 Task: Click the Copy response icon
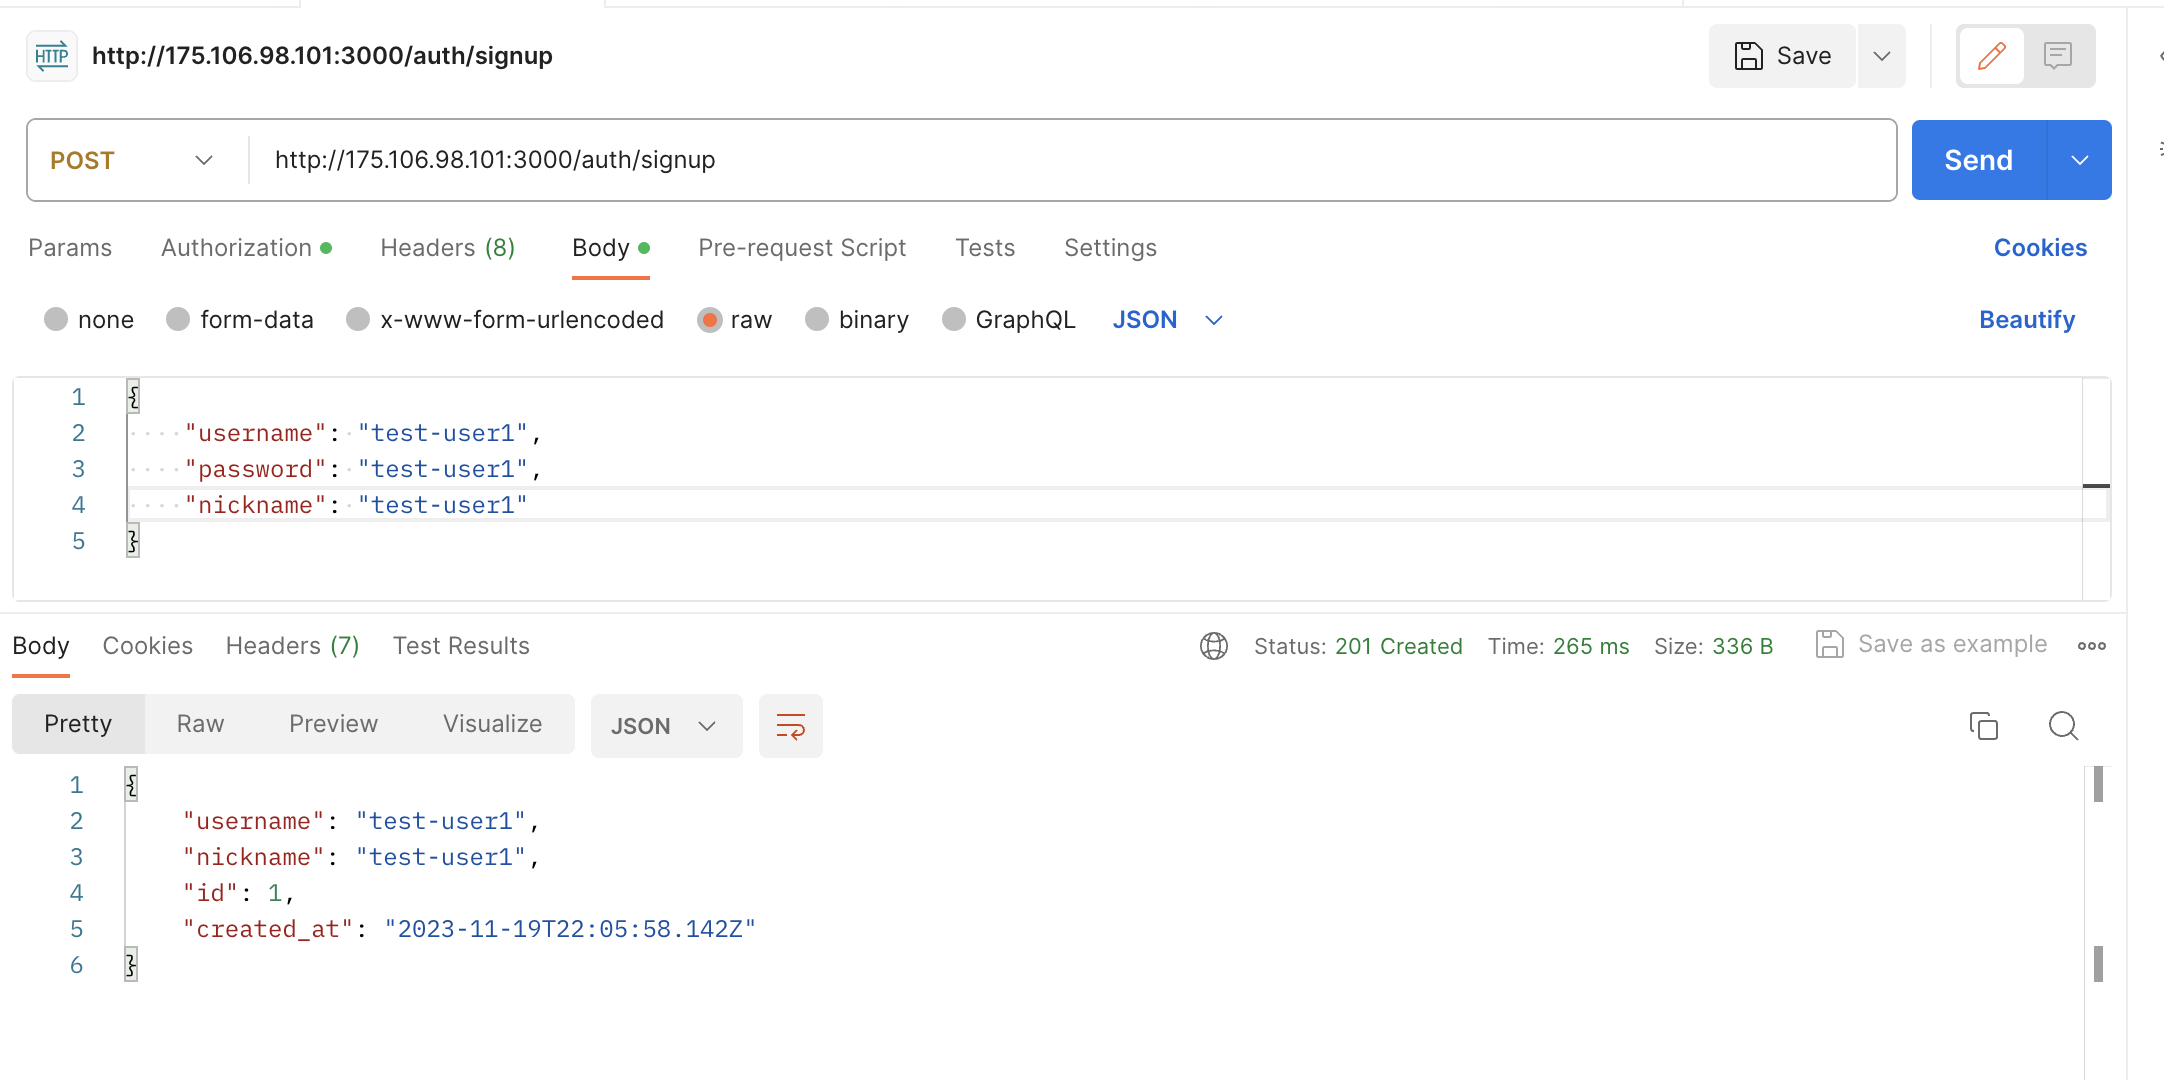[1983, 726]
